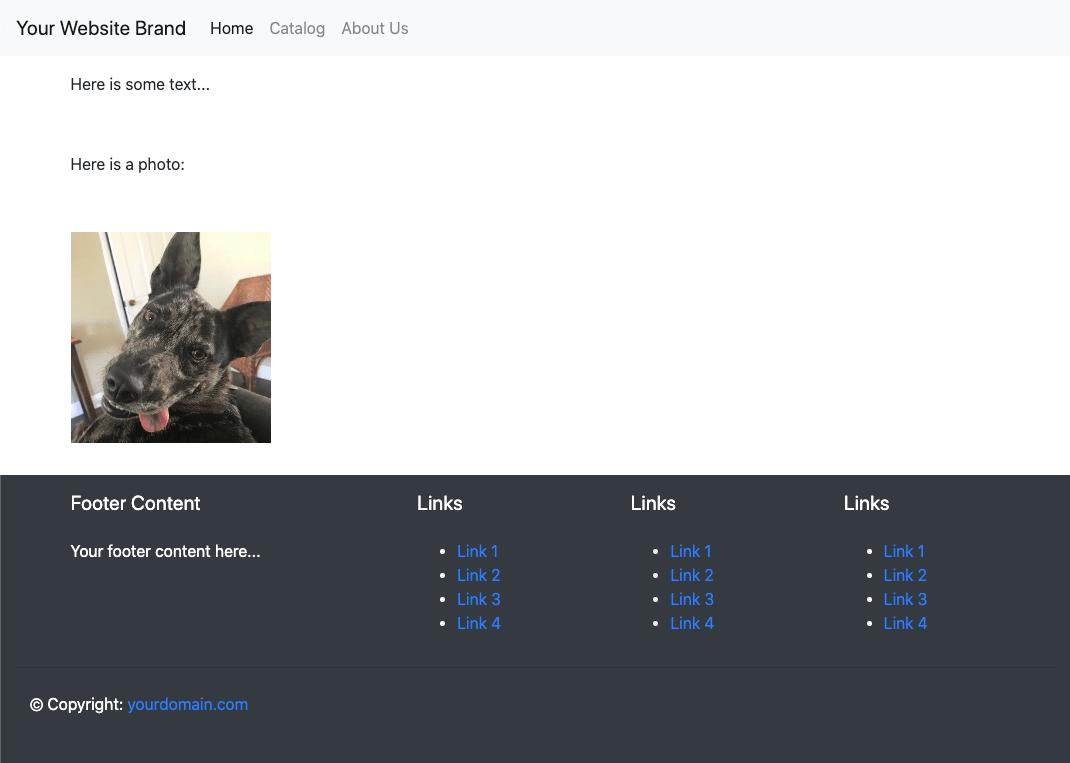Open the About Us nav link

pyautogui.click(x=374, y=28)
